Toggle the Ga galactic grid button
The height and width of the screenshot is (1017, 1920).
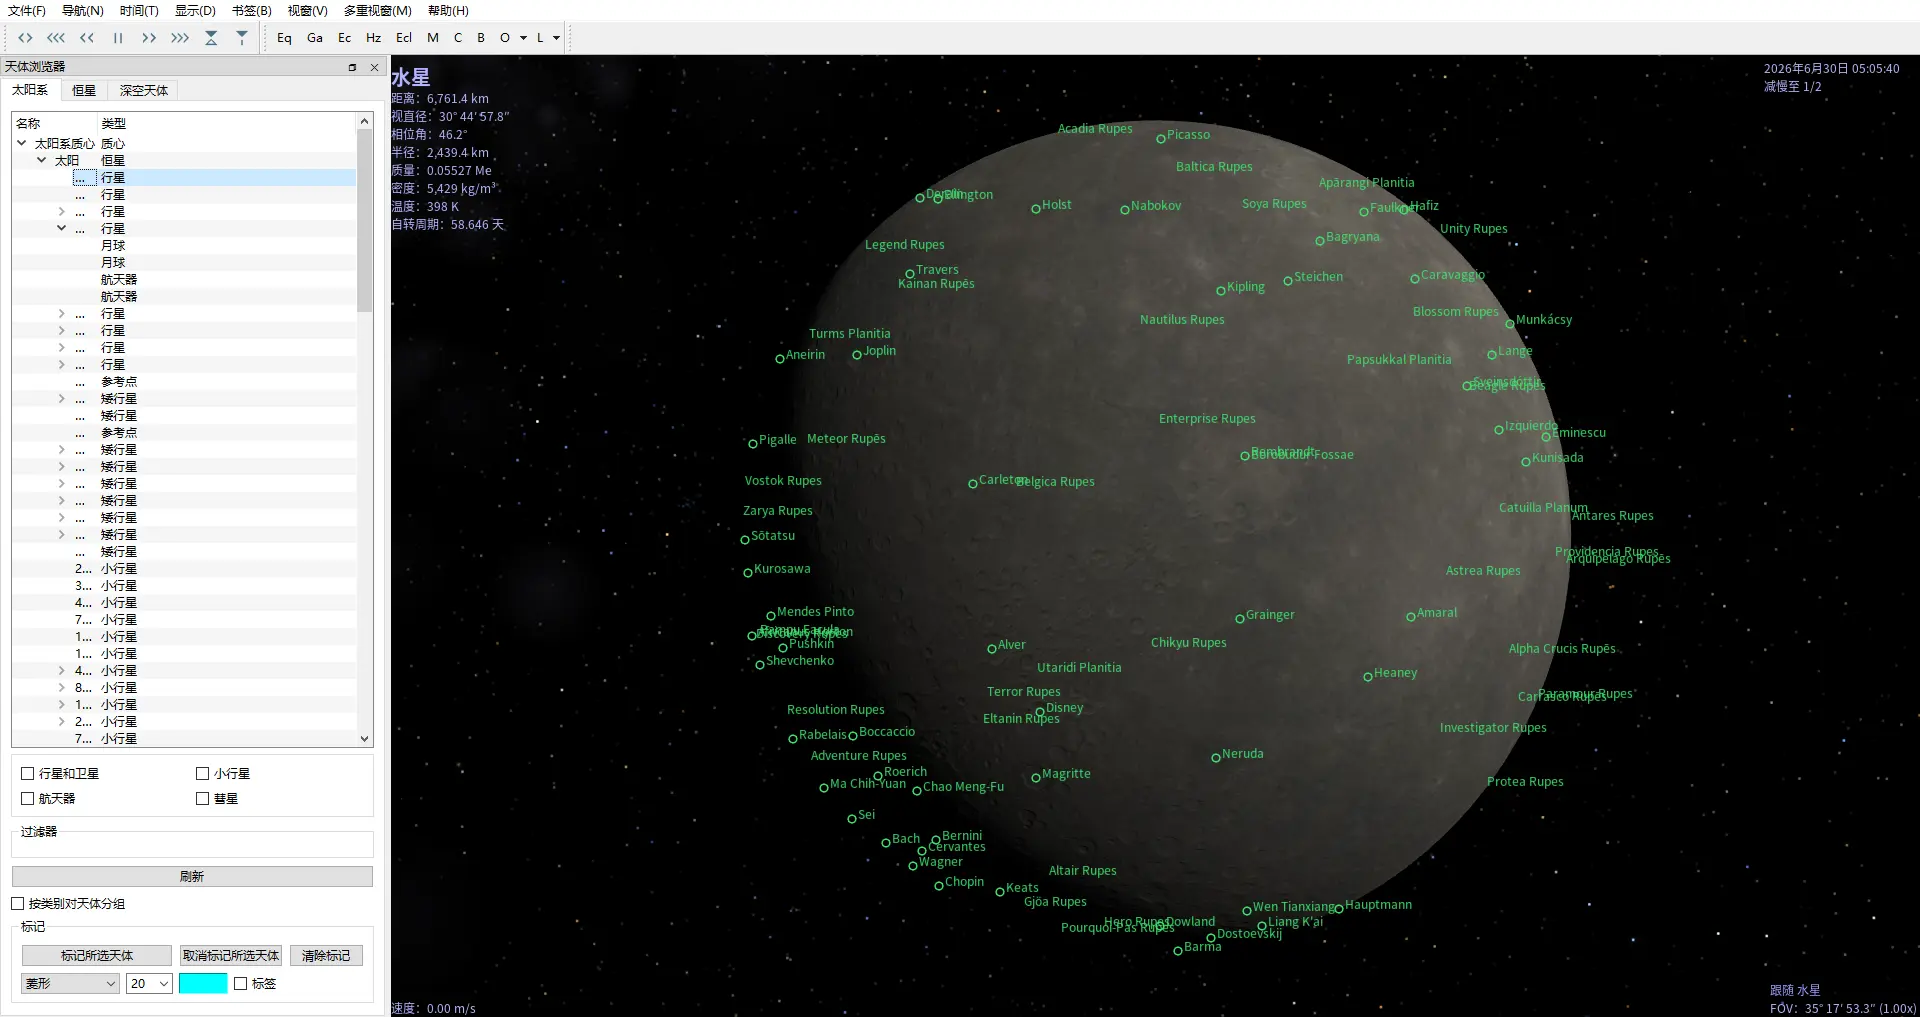(315, 38)
